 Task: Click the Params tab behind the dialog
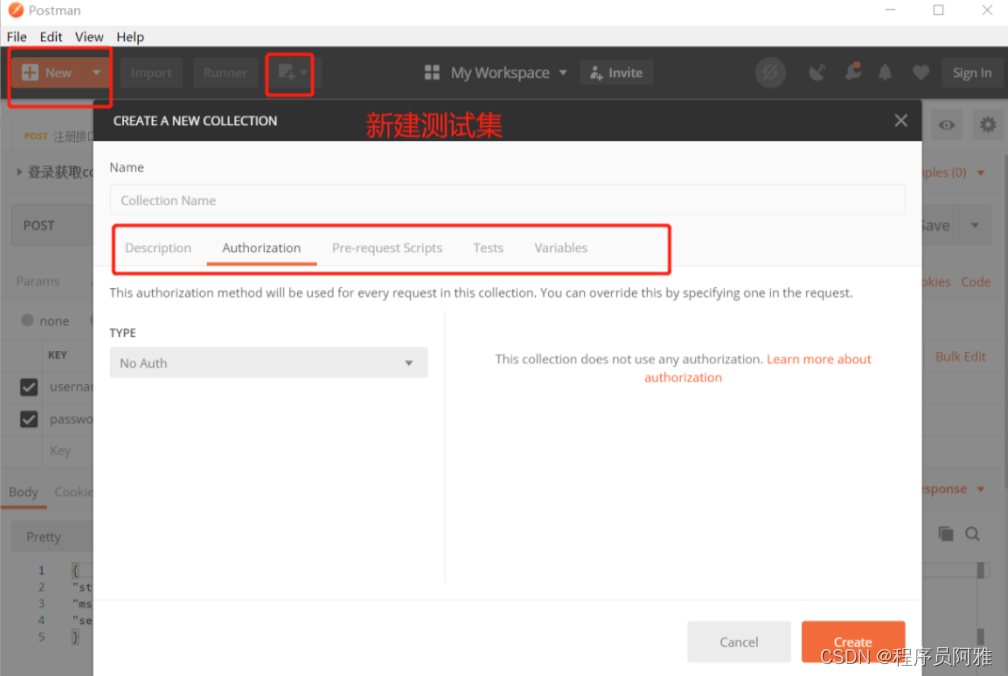pyautogui.click(x=37, y=281)
